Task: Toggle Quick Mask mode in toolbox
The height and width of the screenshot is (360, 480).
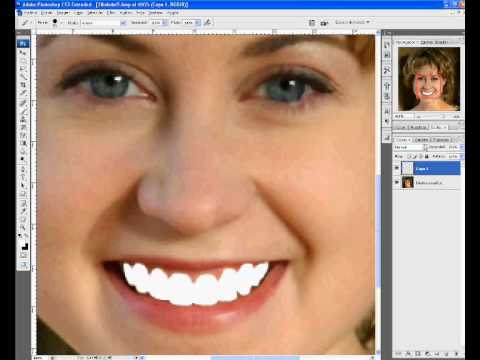Action: click(x=24, y=256)
